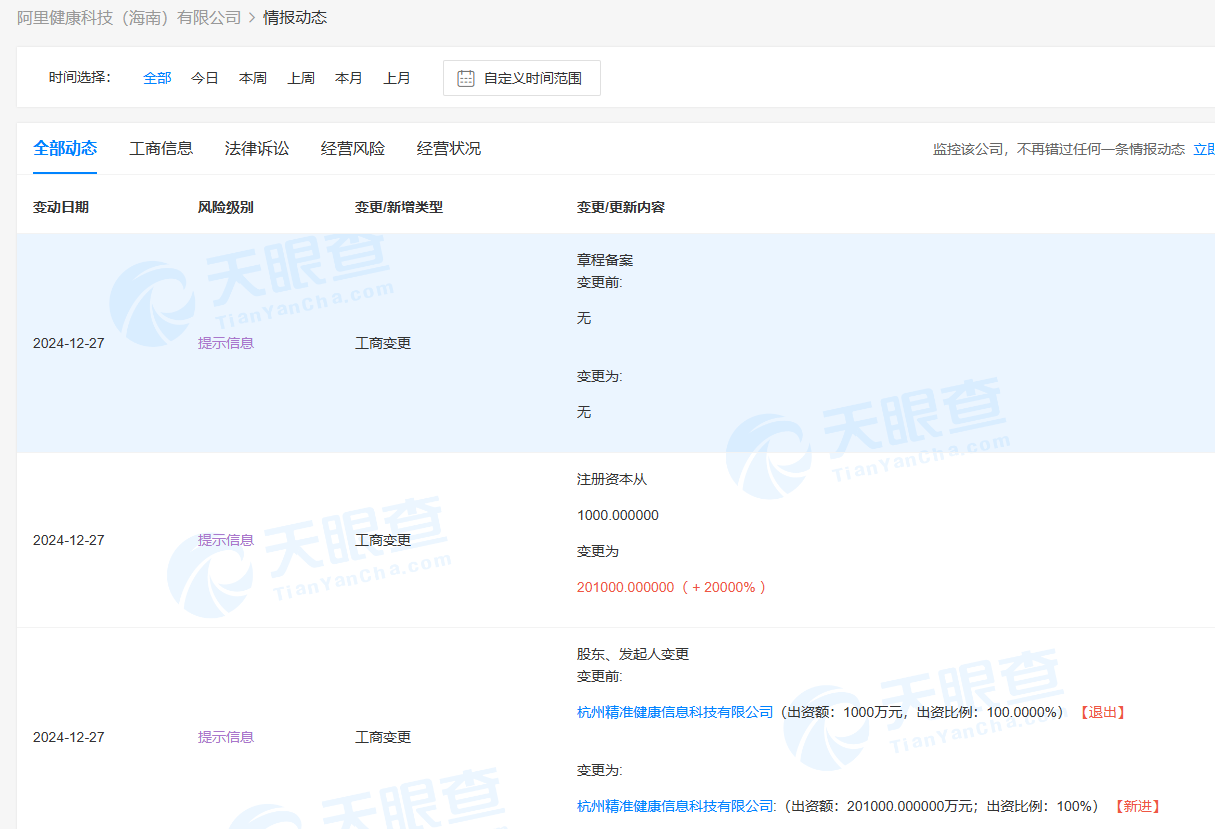Click the 章程备案 entry title
This screenshot has height=829, width=1215.
click(605, 260)
